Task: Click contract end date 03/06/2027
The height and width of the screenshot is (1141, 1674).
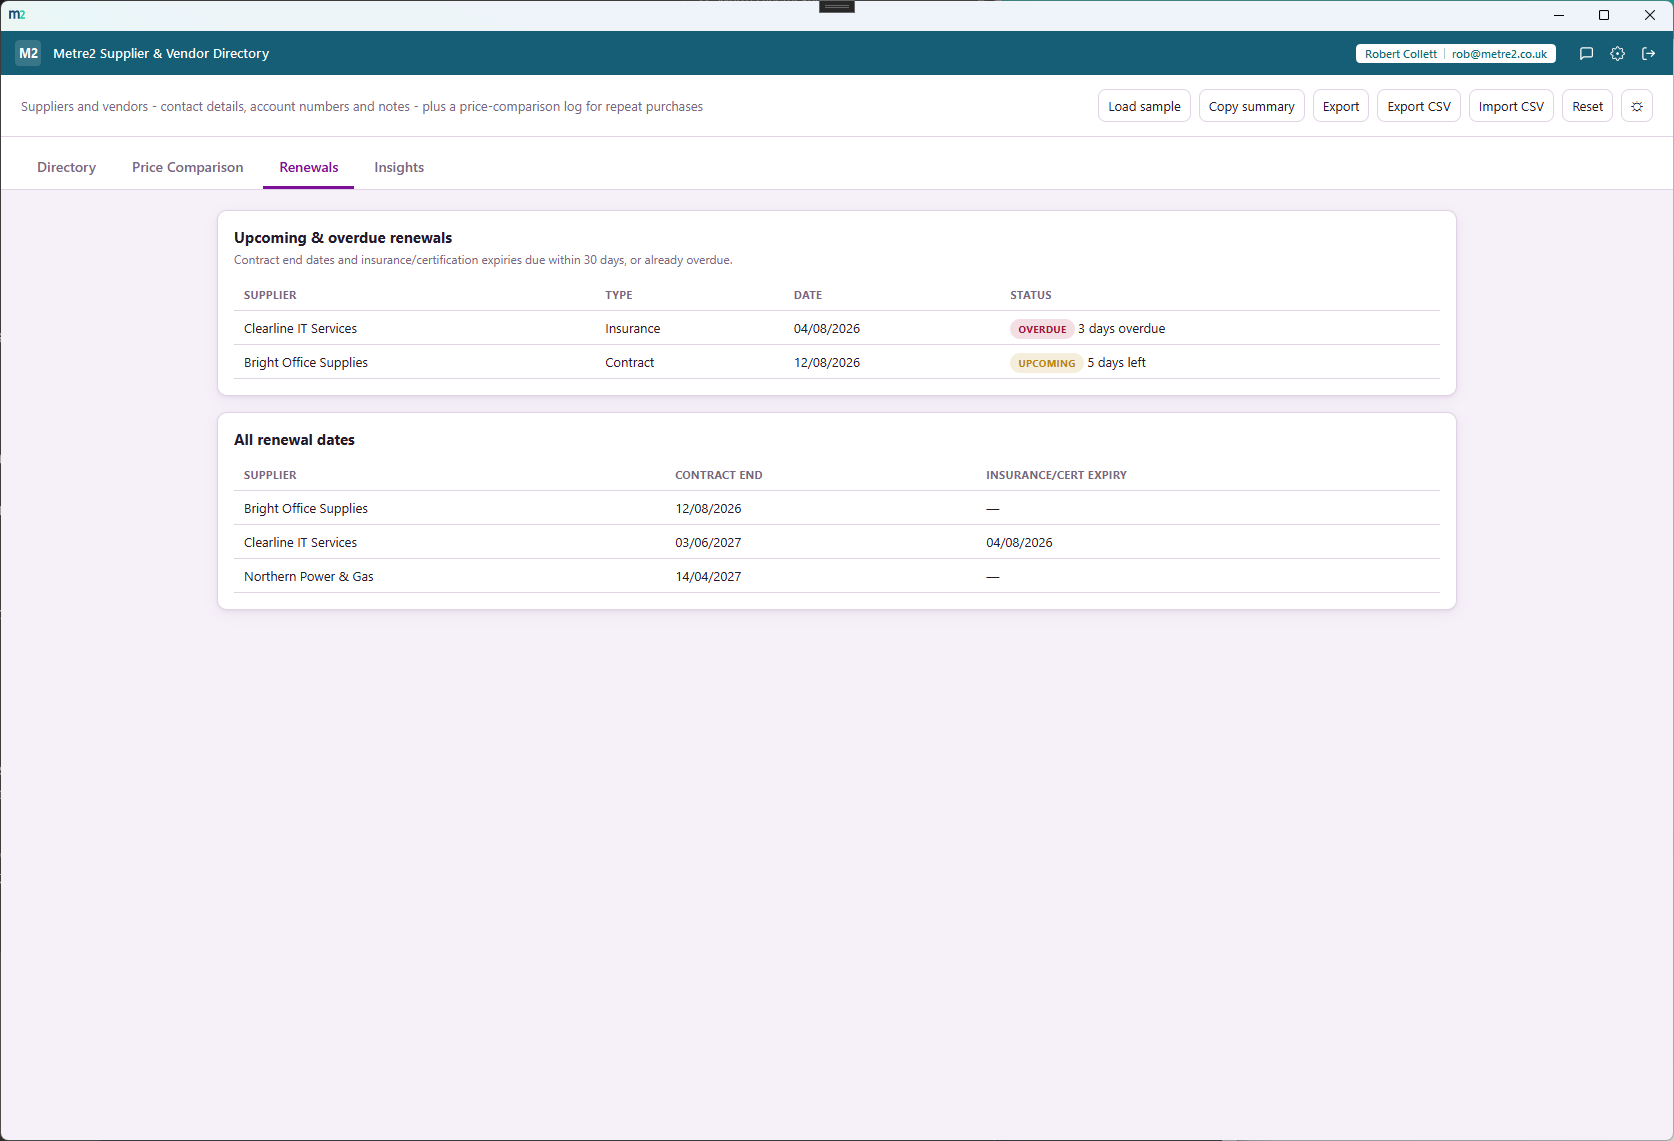Action: pos(708,542)
